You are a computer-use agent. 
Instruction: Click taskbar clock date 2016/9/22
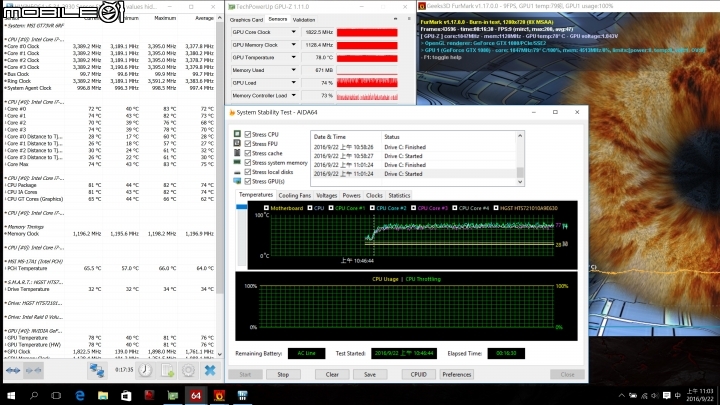pos(700,399)
